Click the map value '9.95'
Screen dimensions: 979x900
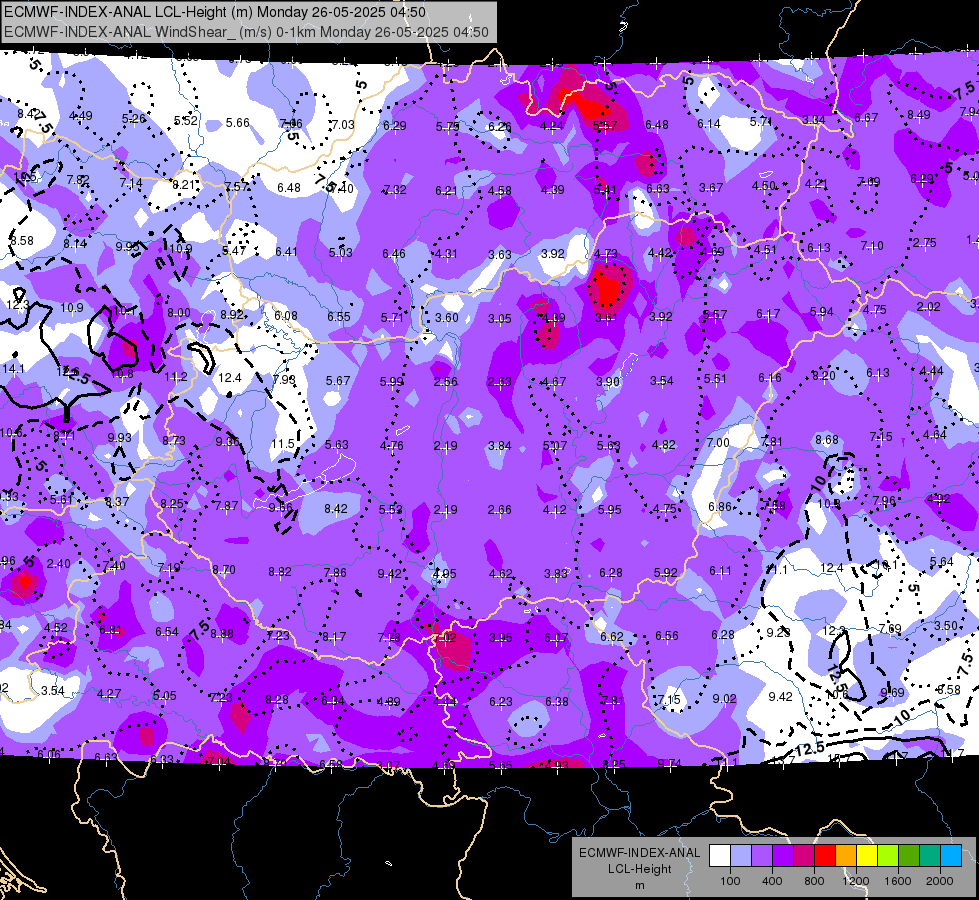(127, 246)
